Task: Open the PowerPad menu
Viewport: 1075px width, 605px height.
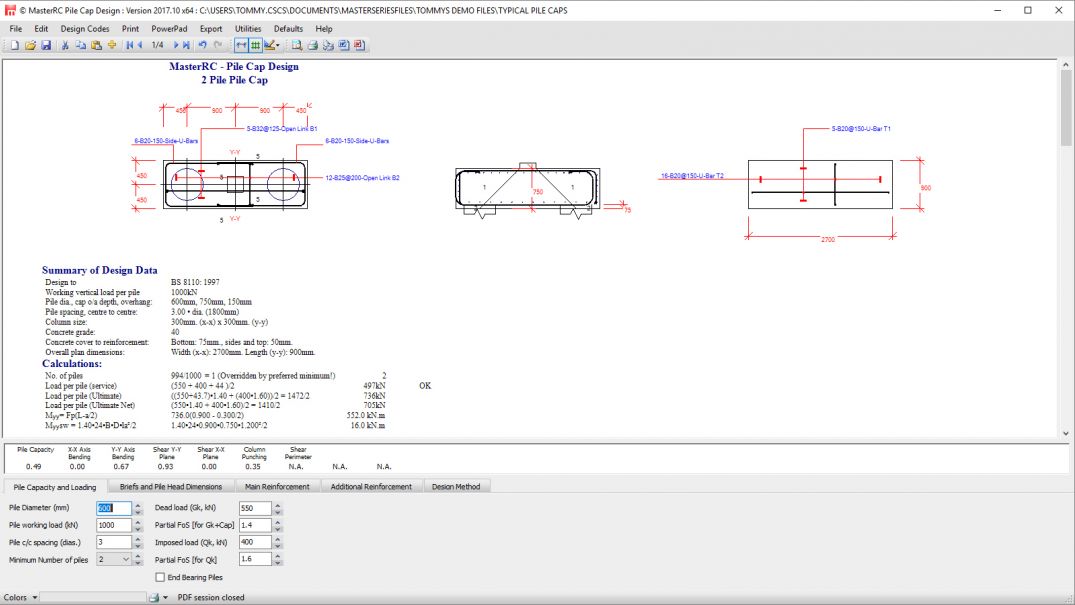Action: (169, 29)
